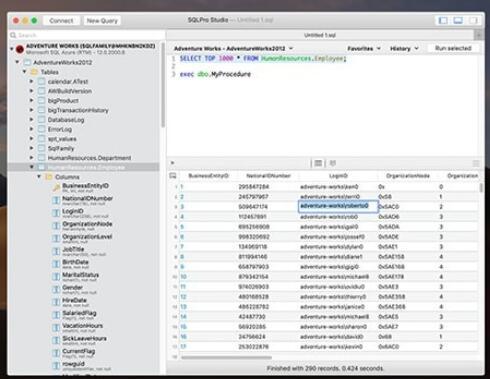Viewport: 490px width, 379px height.
Task: Click the BusinessEntityID primary key icon
Action: (x=56, y=188)
